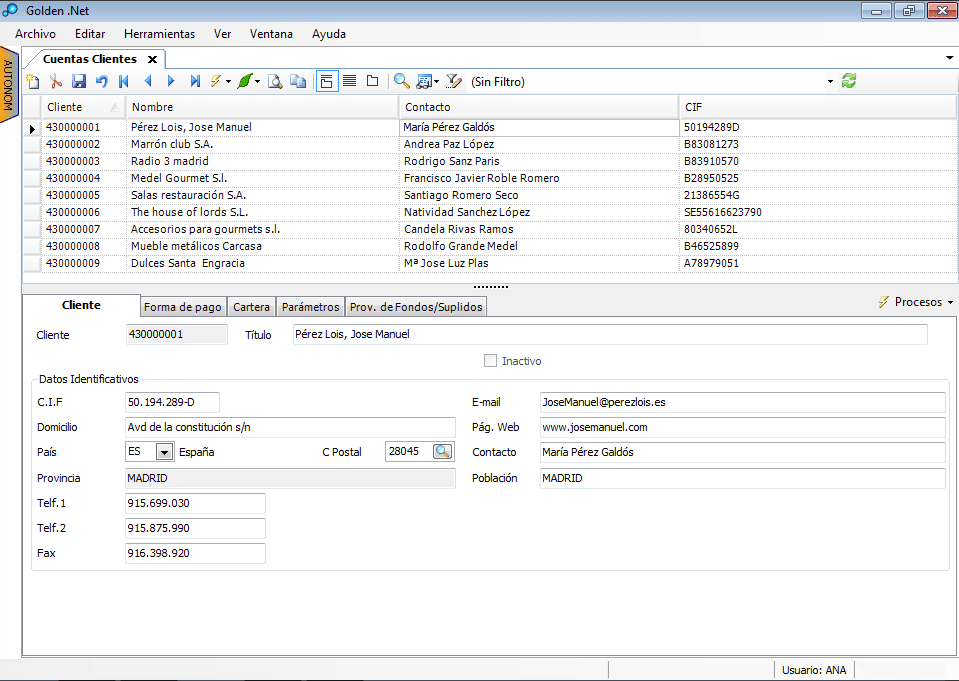Click the scissors delete icon
The width and height of the screenshot is (959, 681).
tap(56, 82)
